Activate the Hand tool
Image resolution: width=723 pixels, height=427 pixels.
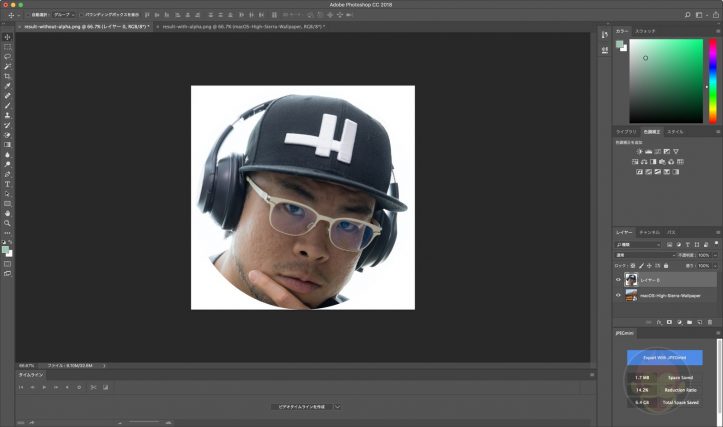[8, 213]
